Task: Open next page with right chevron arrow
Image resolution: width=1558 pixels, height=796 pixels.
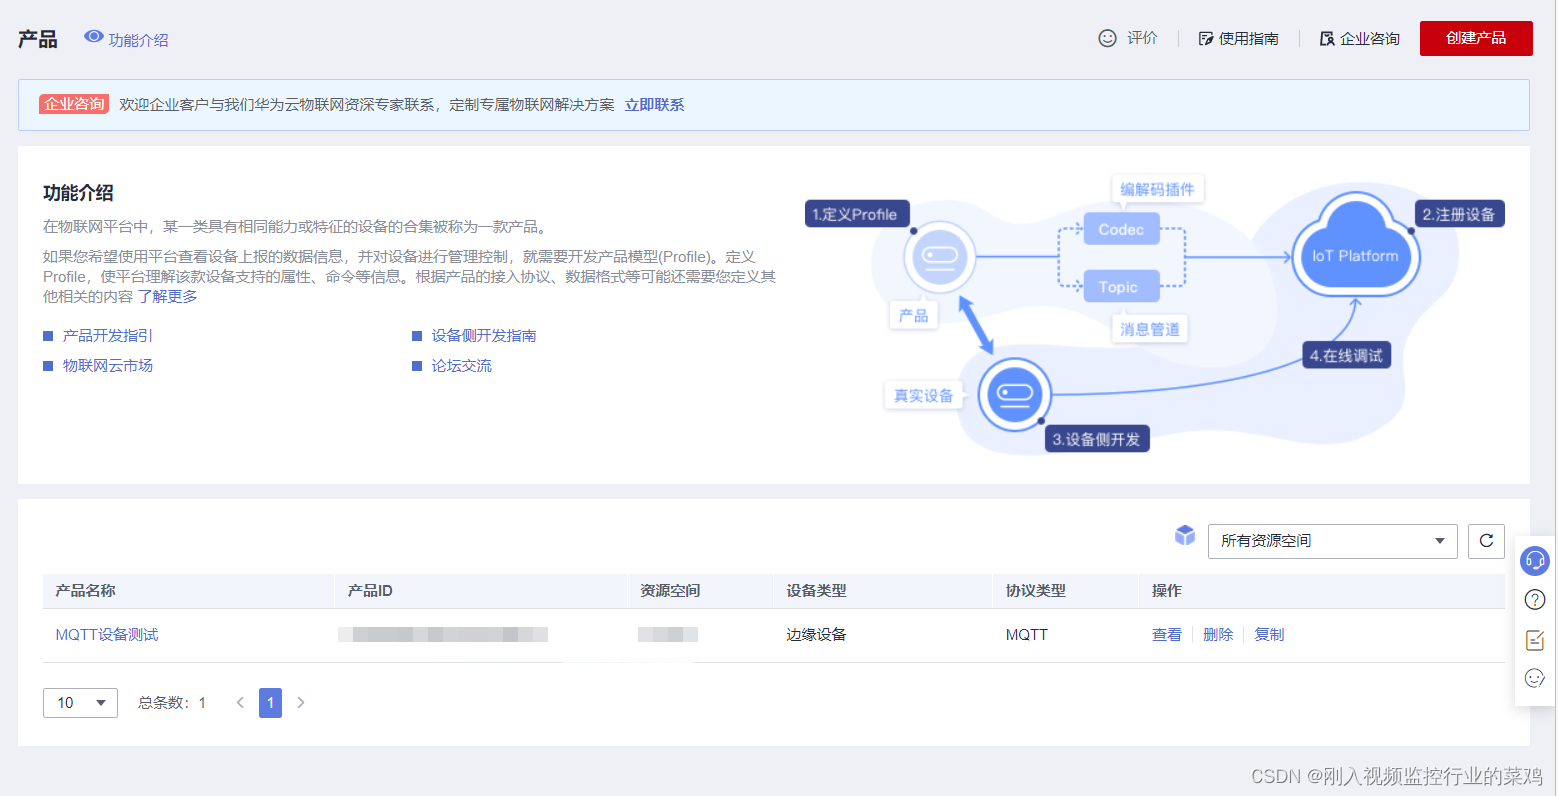Action: [301, 702]
